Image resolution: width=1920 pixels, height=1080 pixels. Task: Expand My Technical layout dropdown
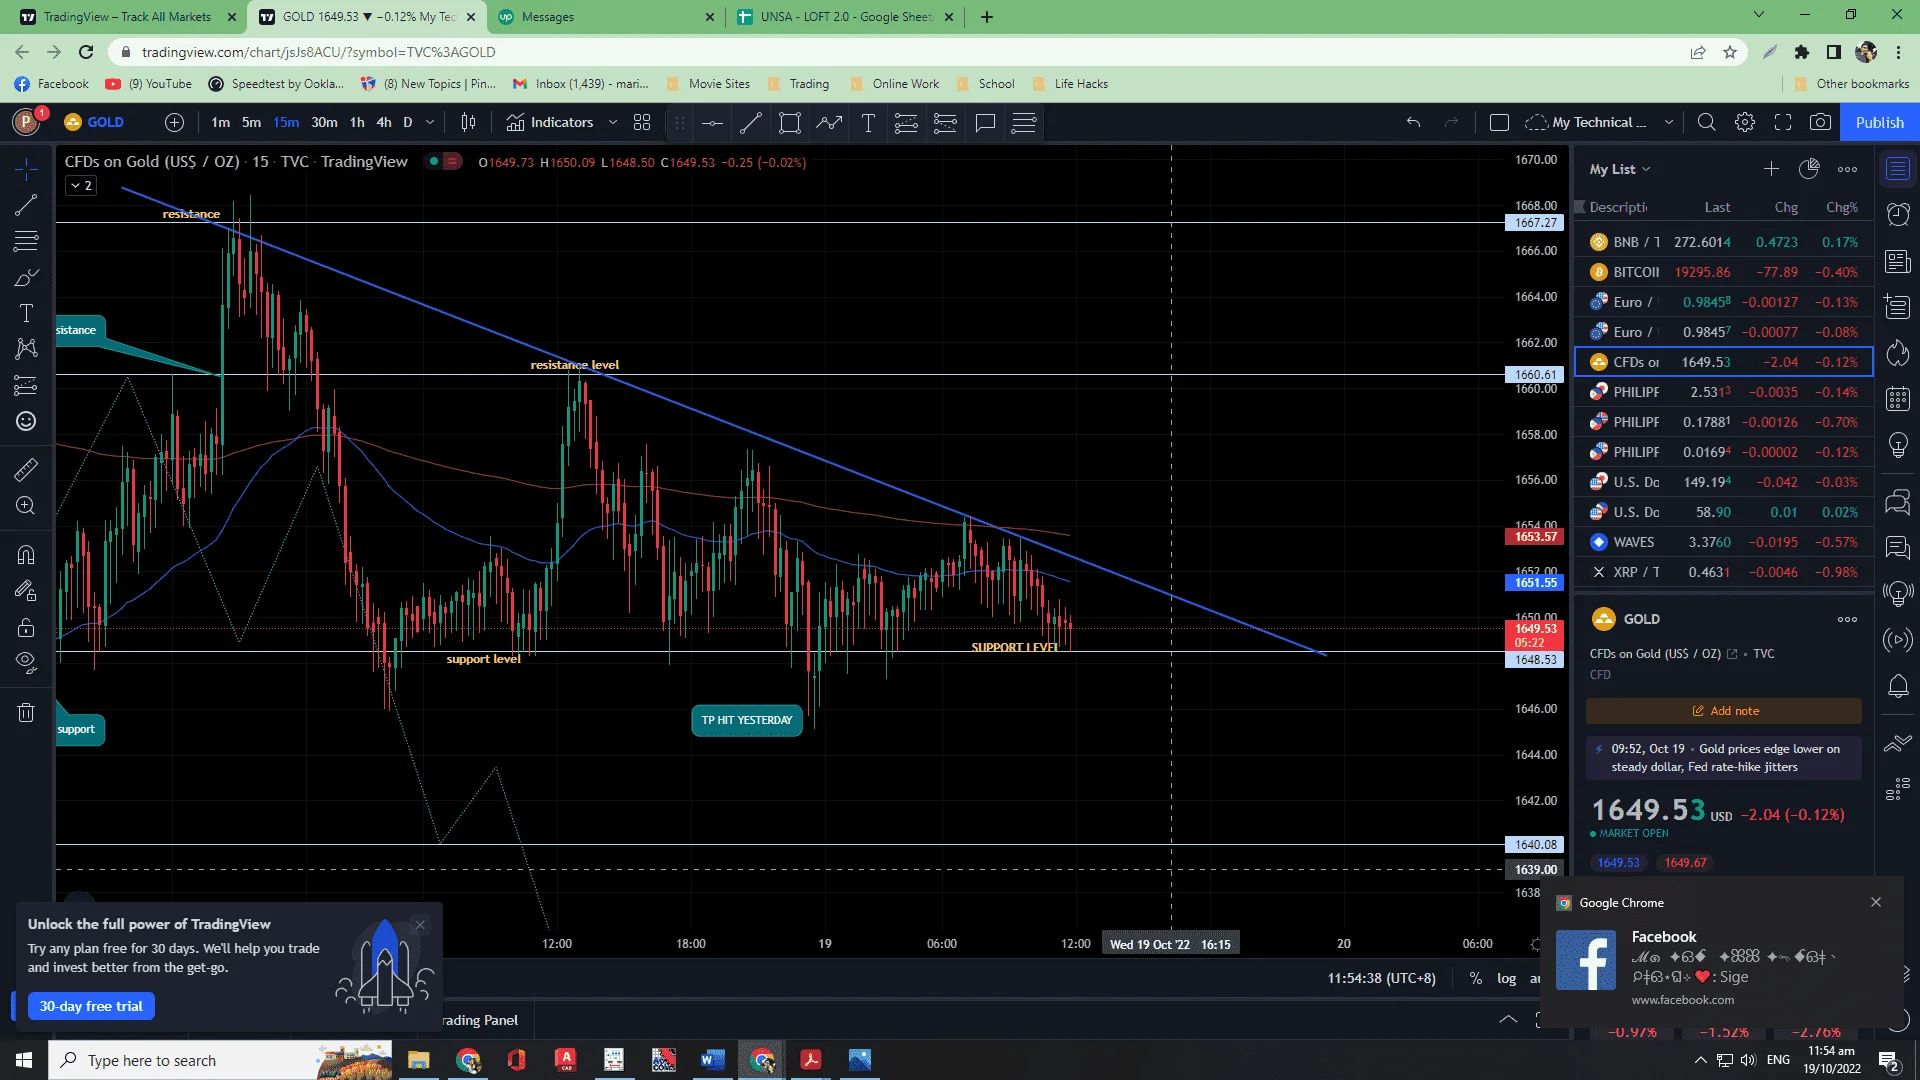pyautogui.click(x=1668, y=122)
